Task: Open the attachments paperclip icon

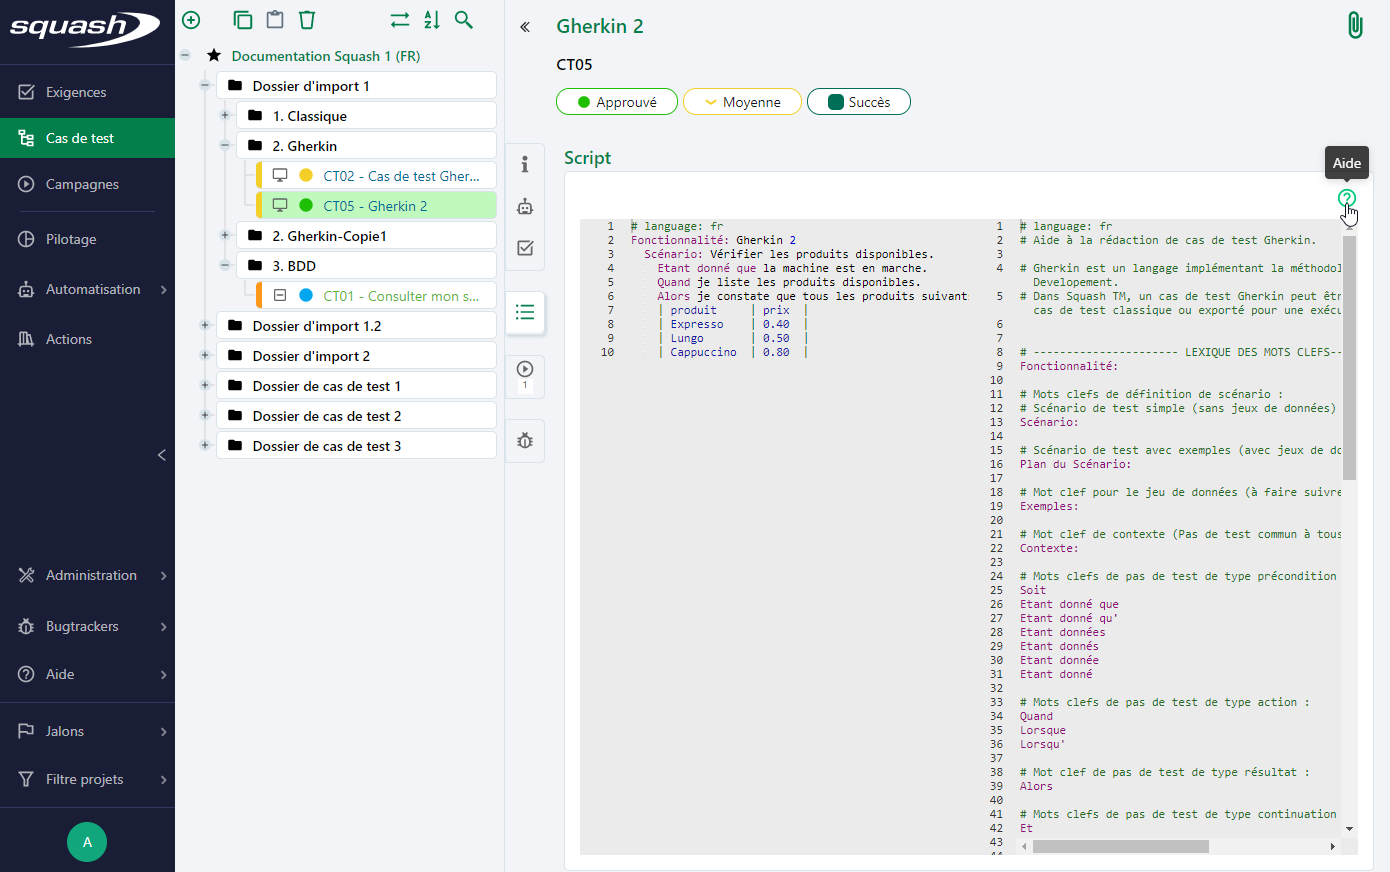Action: coord(1355,25)
